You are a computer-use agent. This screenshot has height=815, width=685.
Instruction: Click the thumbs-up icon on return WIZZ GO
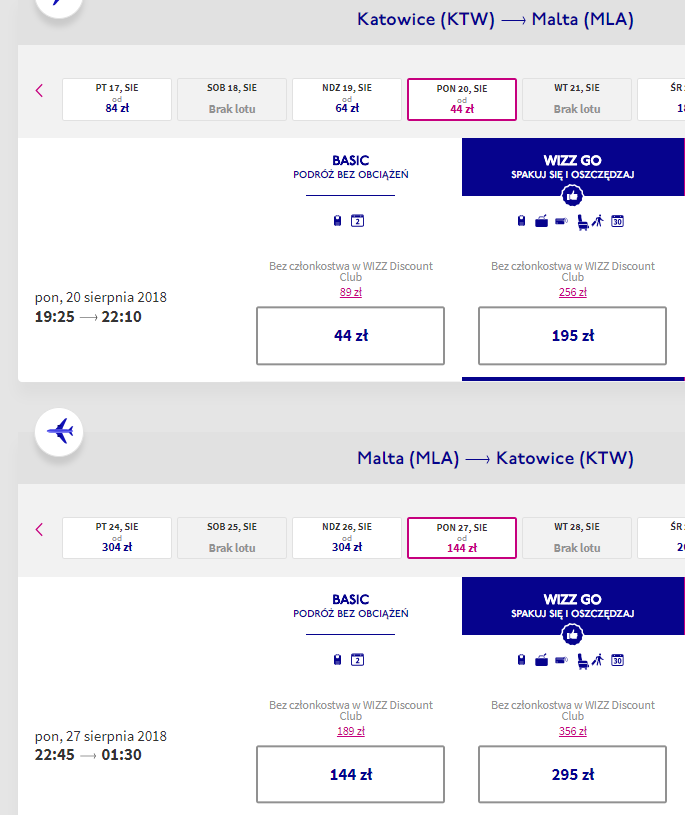(x=572, y=635)
